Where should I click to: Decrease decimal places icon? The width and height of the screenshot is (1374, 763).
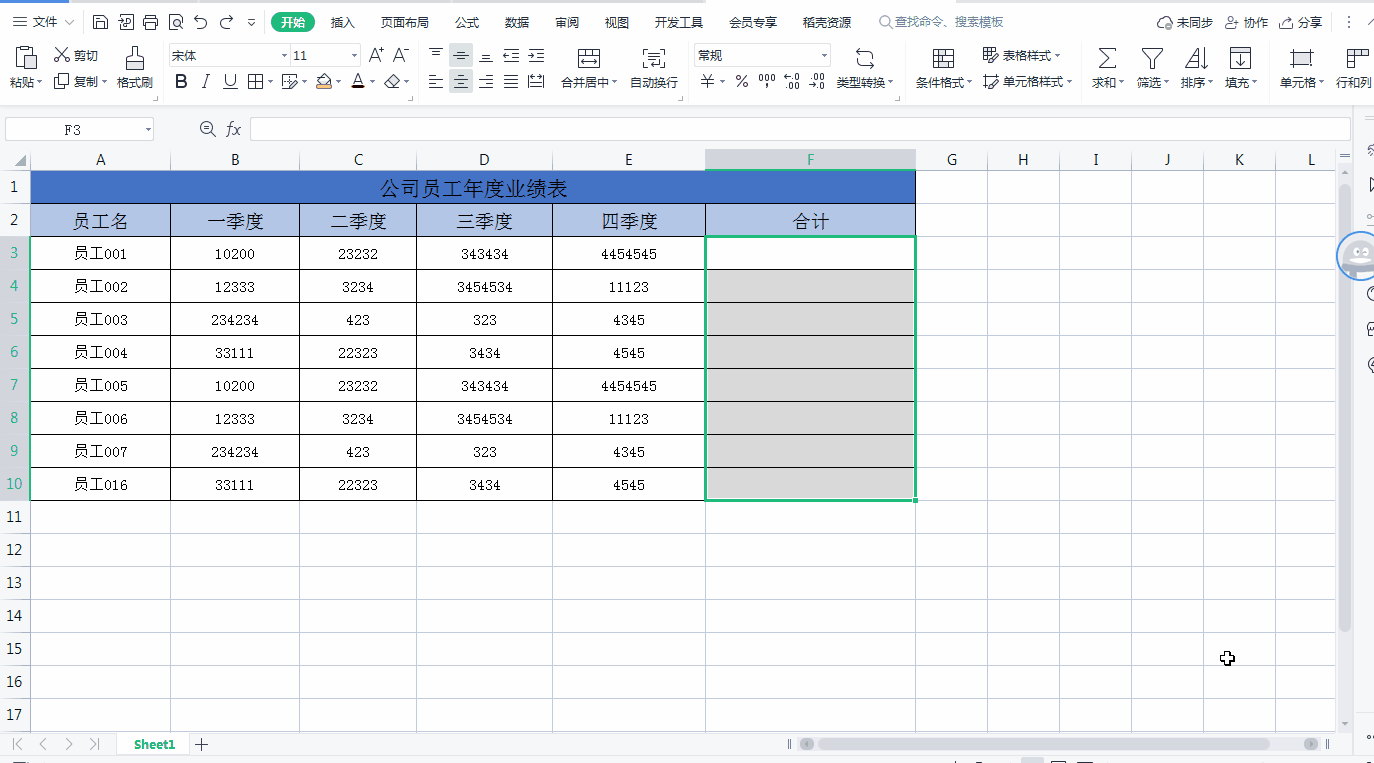(817, 82)
